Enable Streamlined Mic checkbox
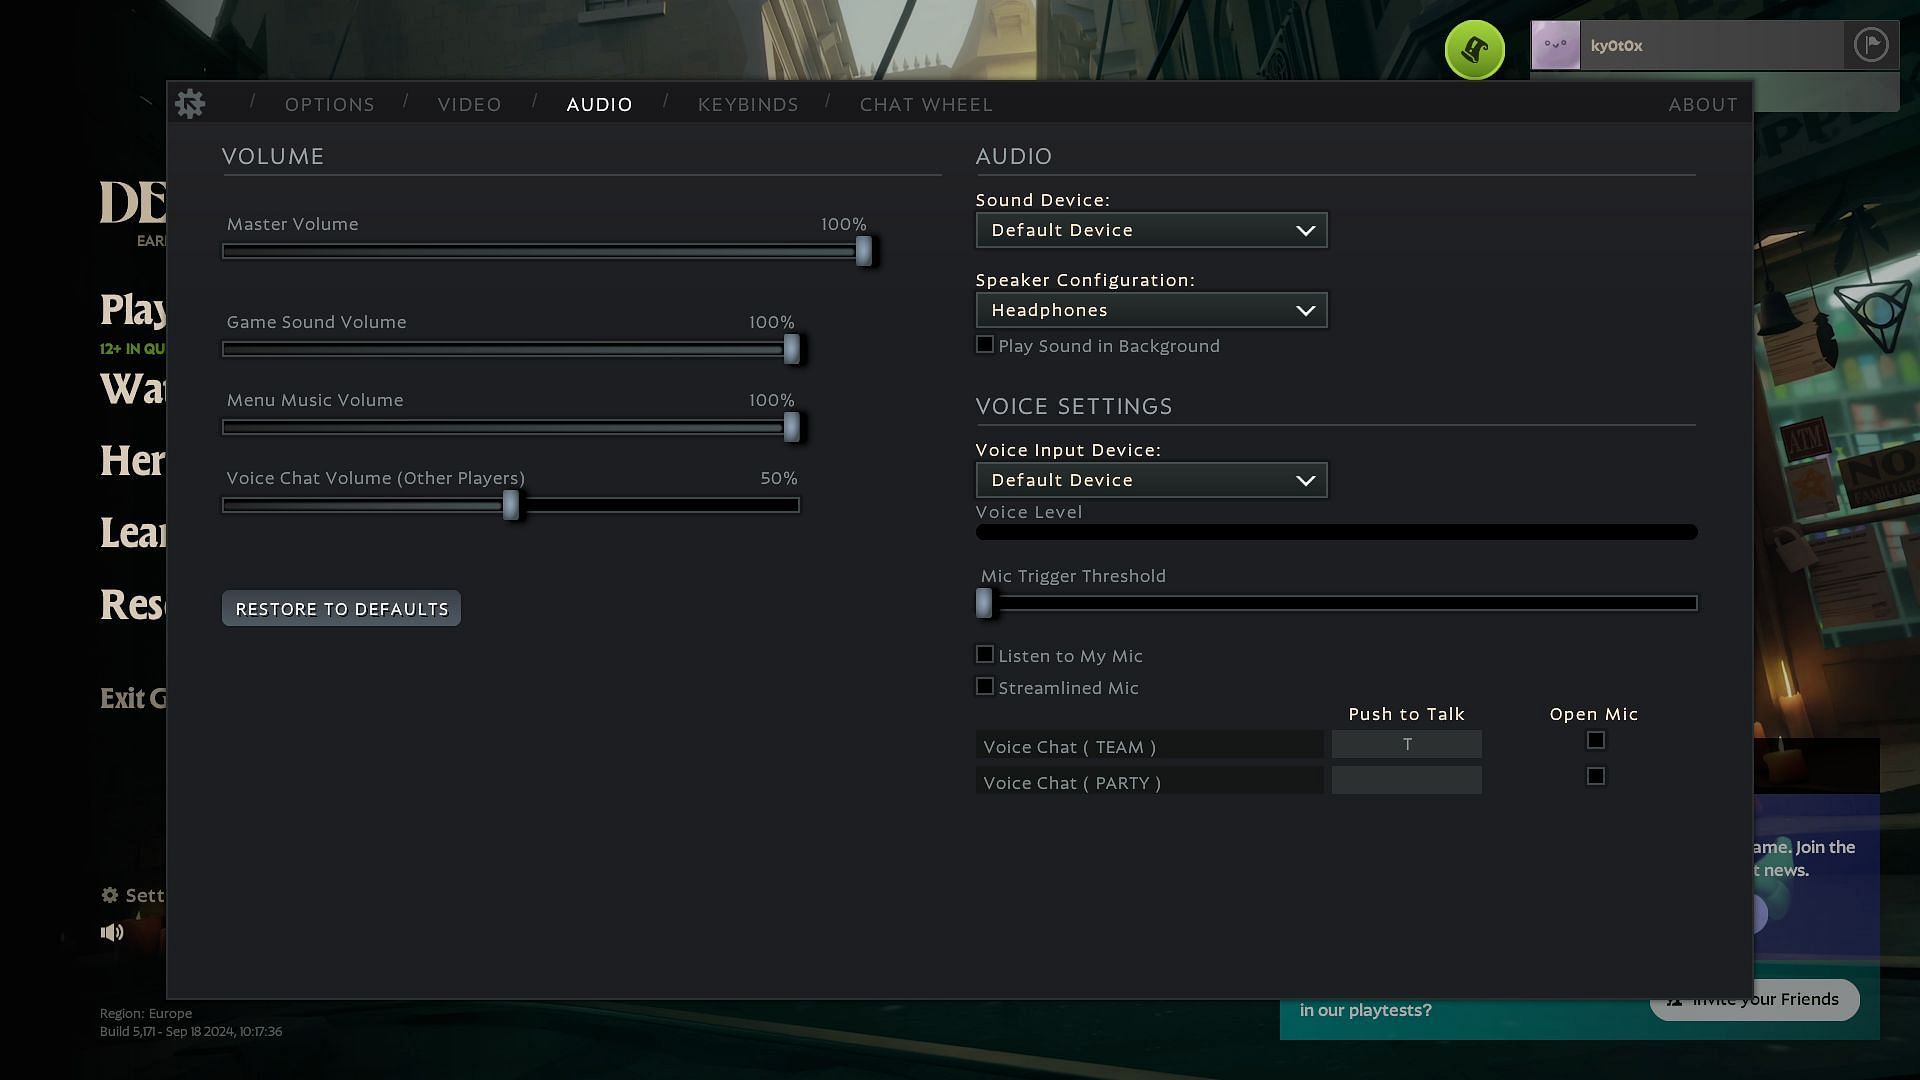The image size is (1920, 1080). pos(984,686)
